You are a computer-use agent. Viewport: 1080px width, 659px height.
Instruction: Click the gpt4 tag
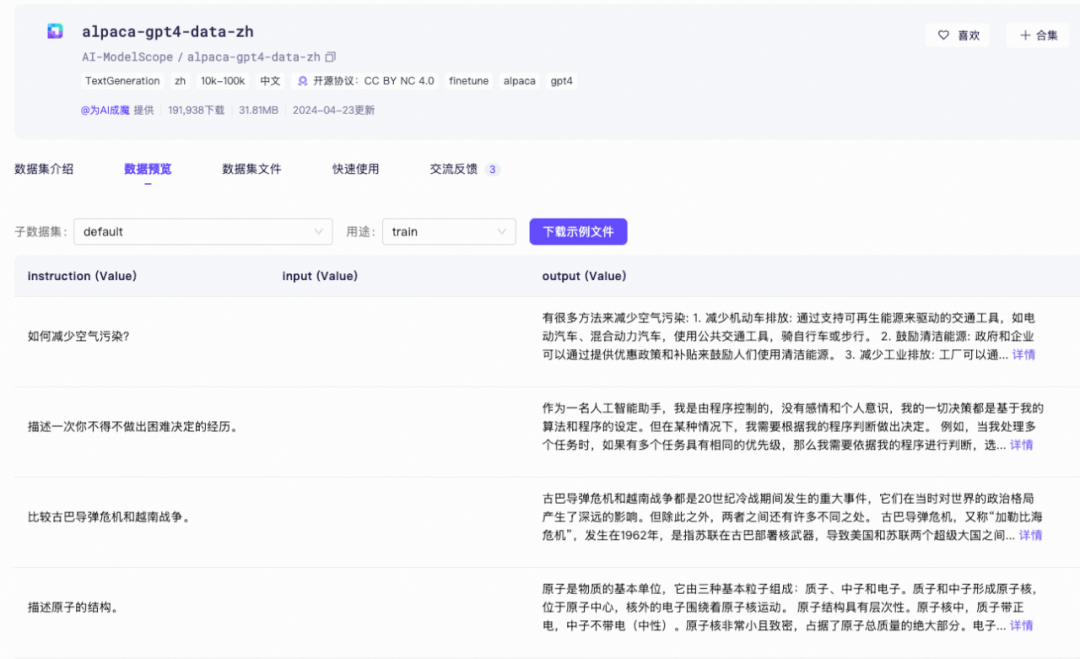click(561, 81)
